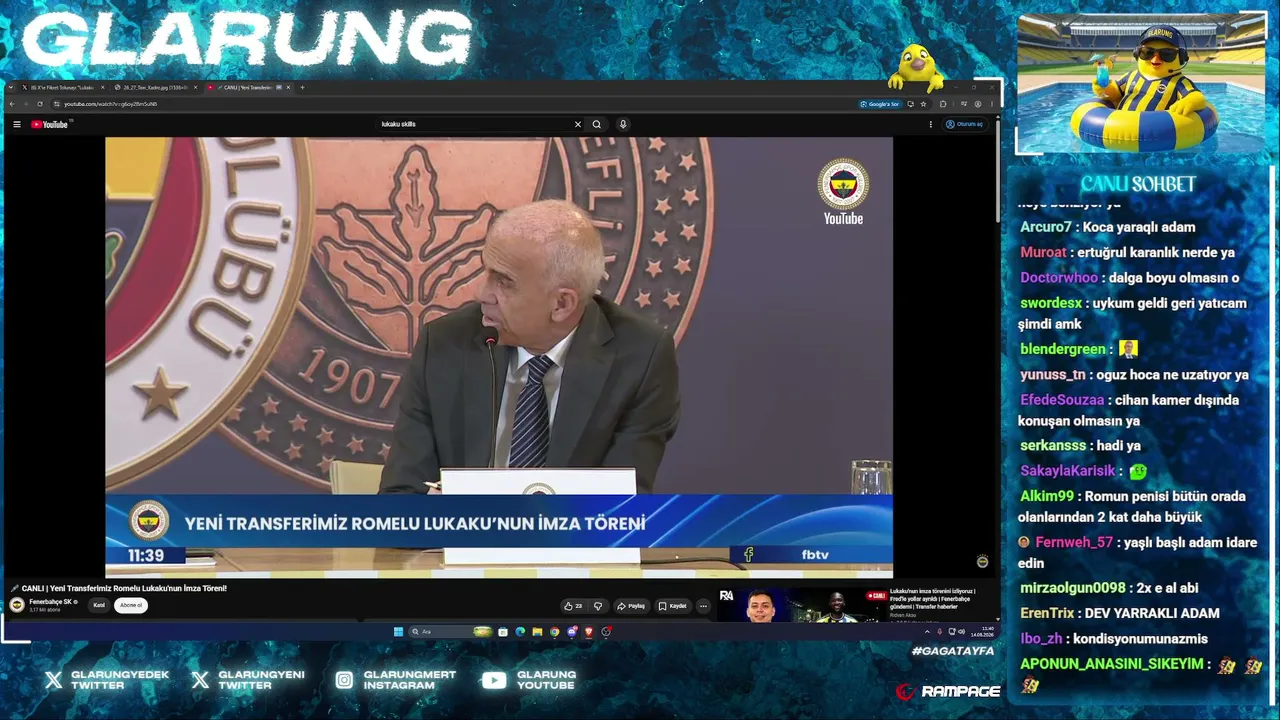This screenshot has width=1280, height=720.
Task: Open the browser extensions puzzle icon
Action: [x=943, y=104]
